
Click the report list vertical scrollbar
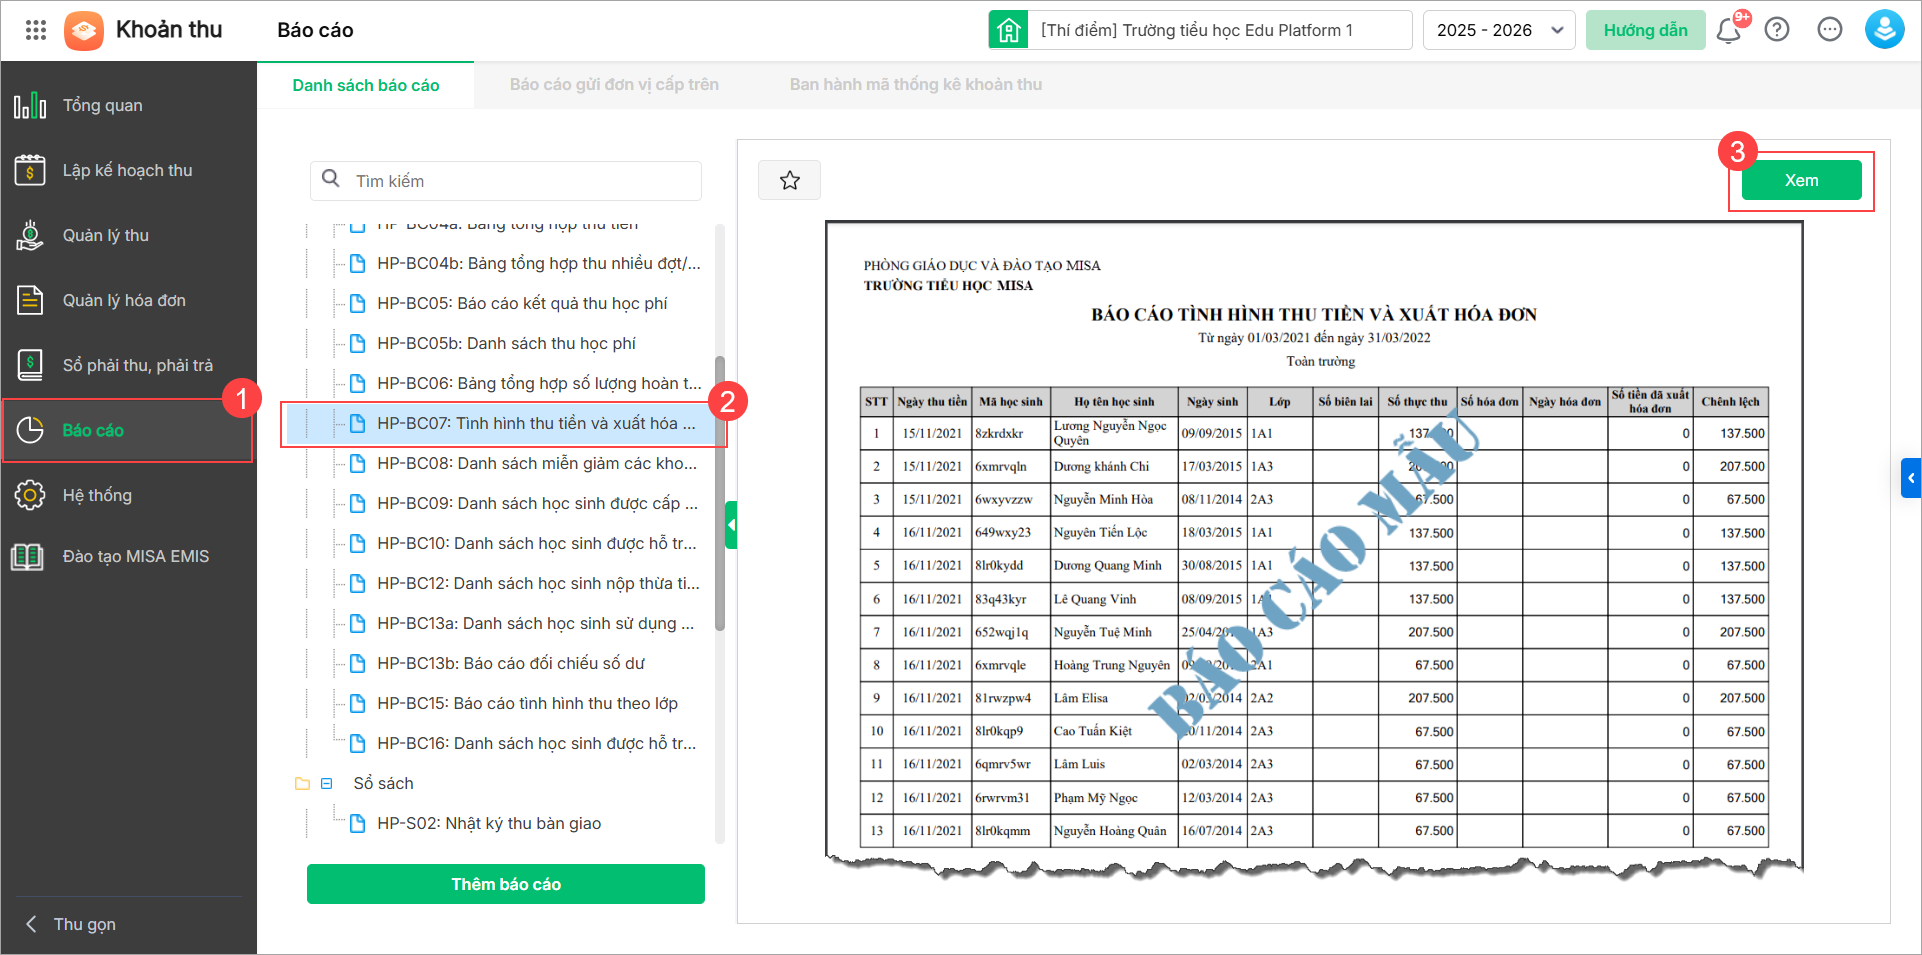click(x=720, y=493)
